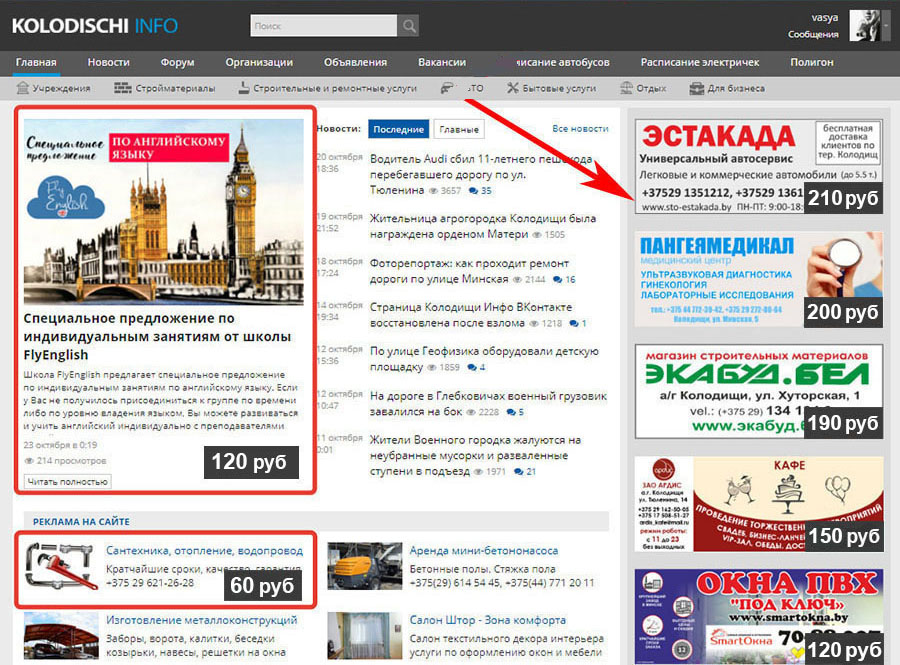Click the Строительные и ремонтные услуги icon
This screenshot has height=665, width=900.
click(x=243, y=88)
